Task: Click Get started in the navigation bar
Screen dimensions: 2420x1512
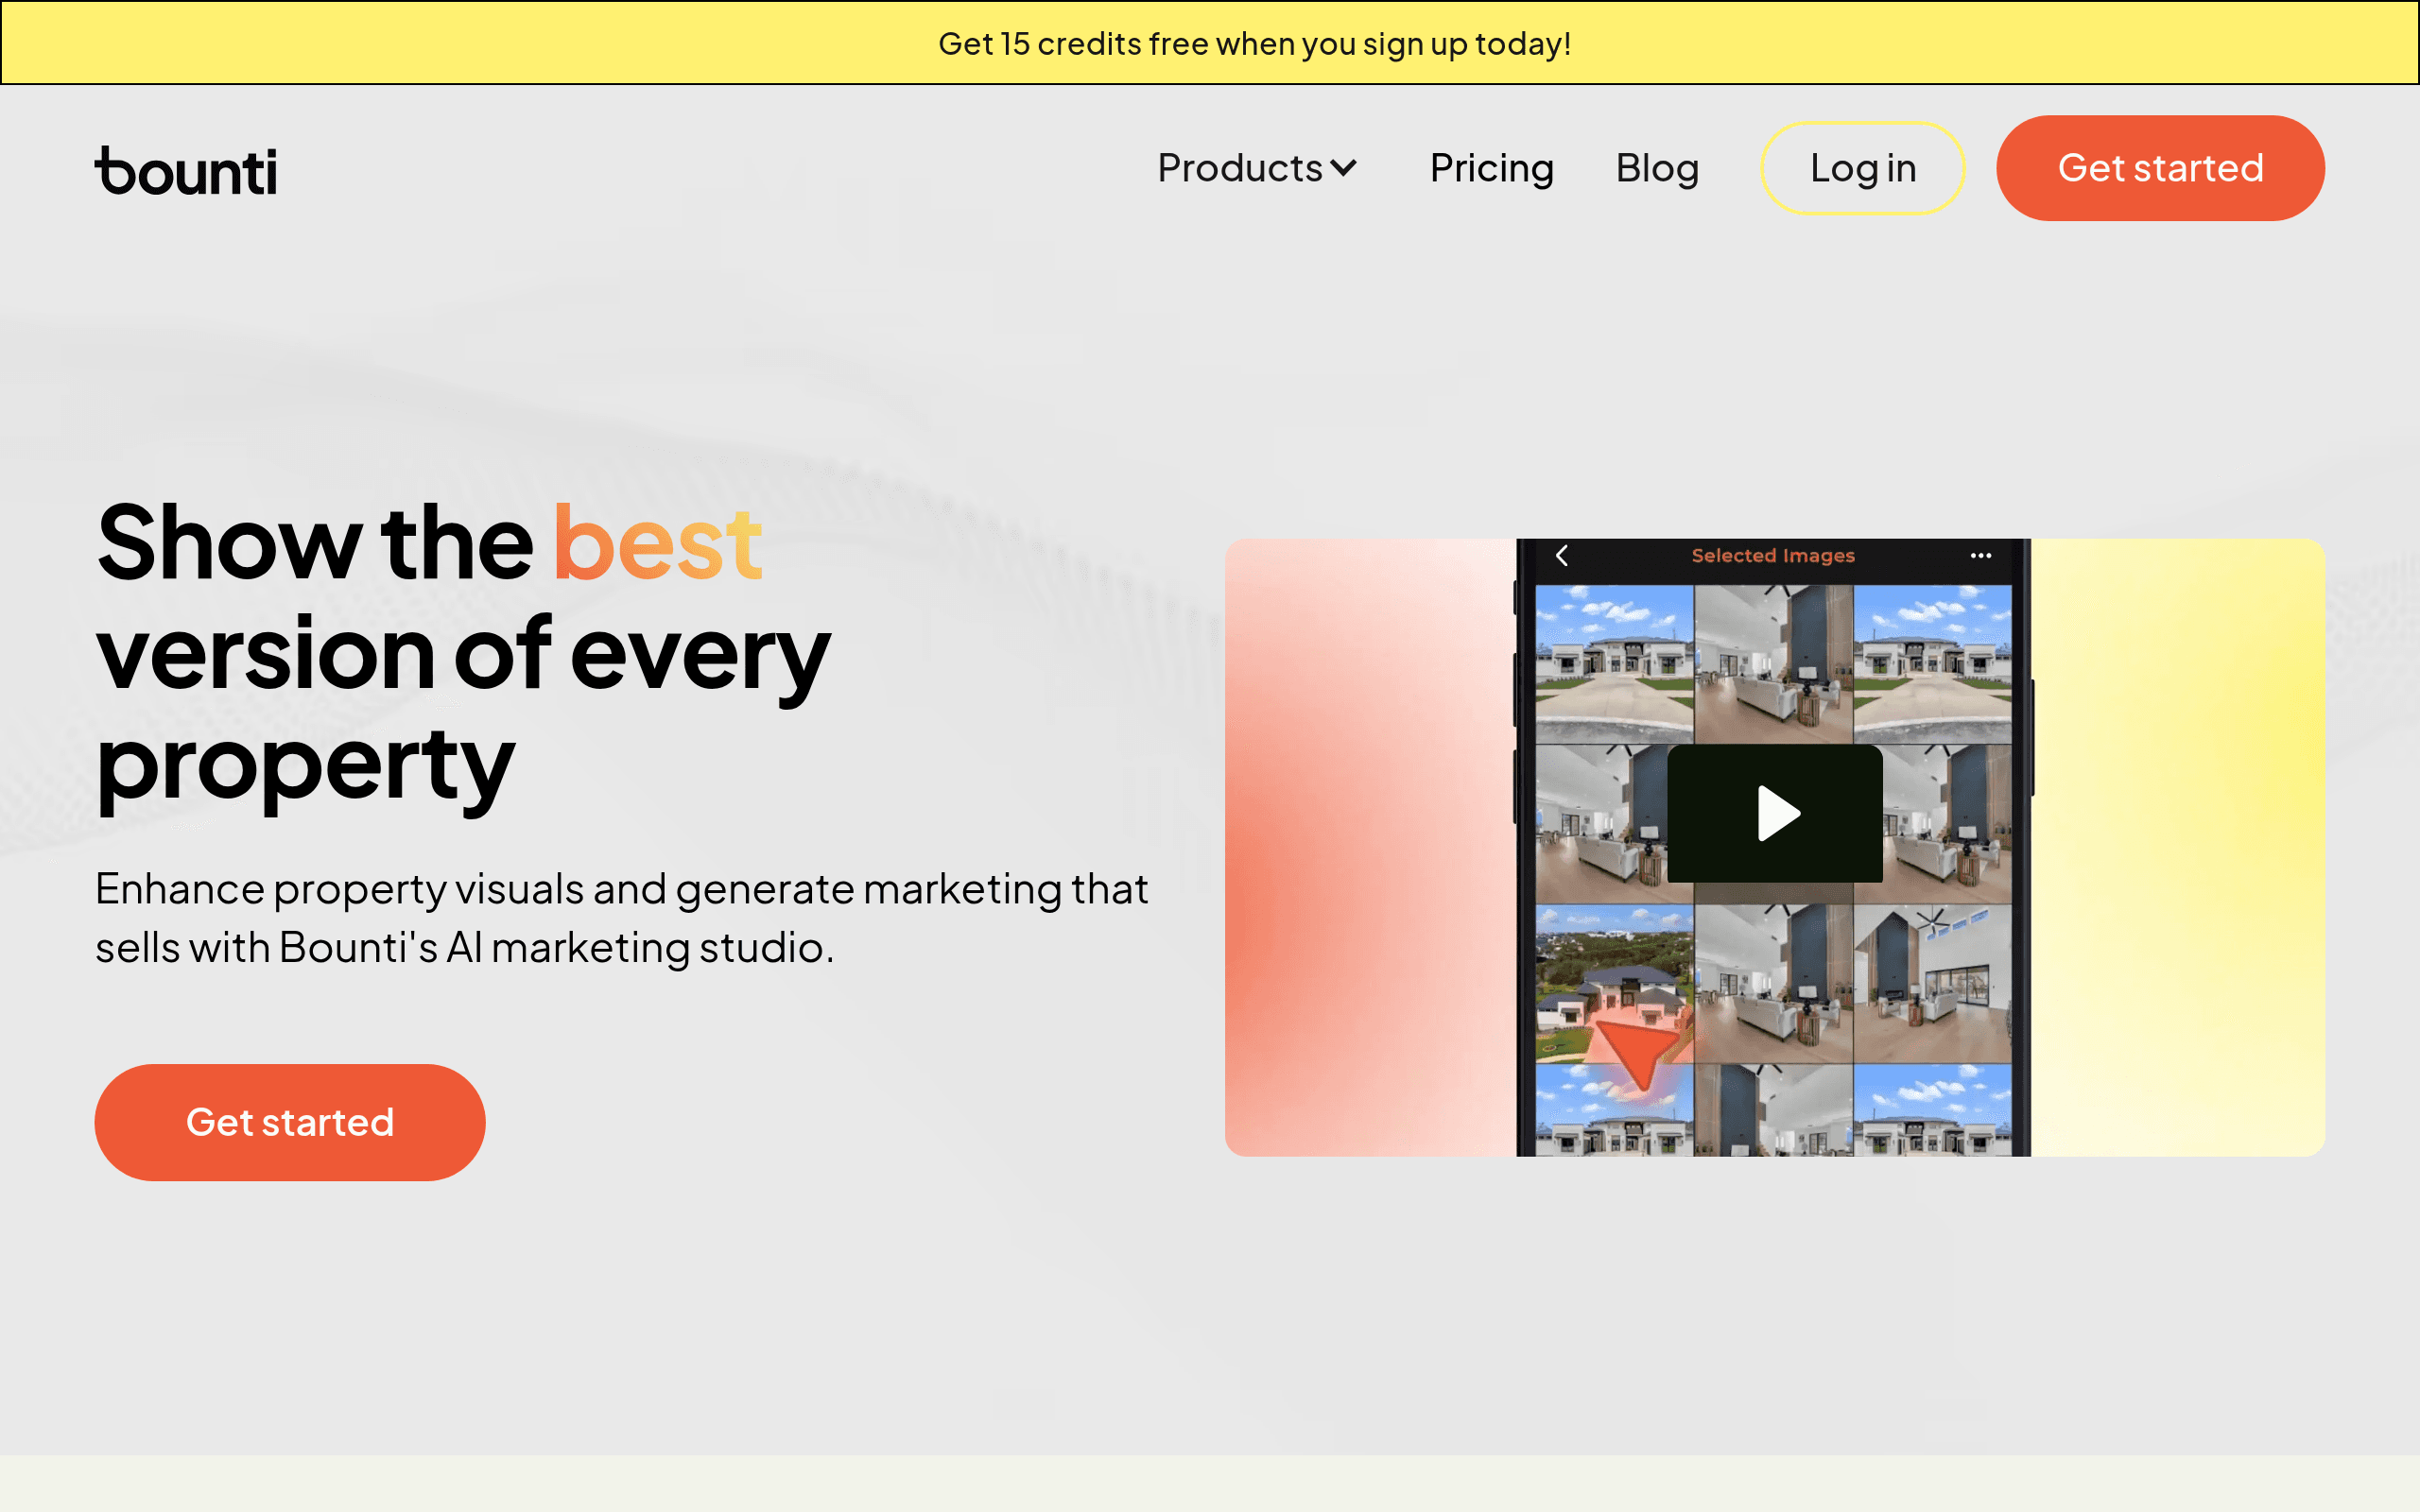Action: tap(2160, 168)
